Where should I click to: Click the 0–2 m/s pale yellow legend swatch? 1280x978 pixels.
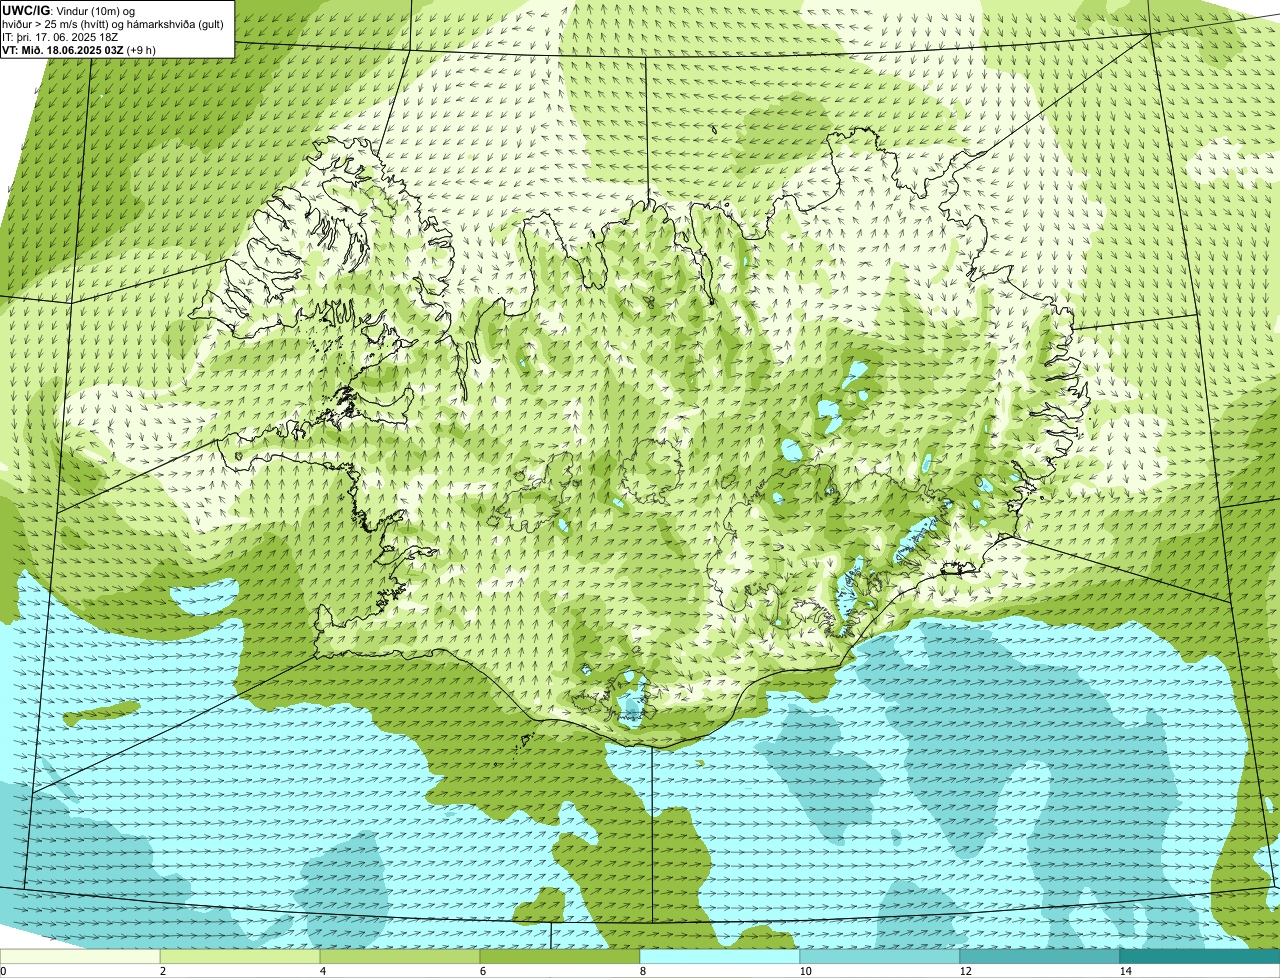tap(80, 956)
